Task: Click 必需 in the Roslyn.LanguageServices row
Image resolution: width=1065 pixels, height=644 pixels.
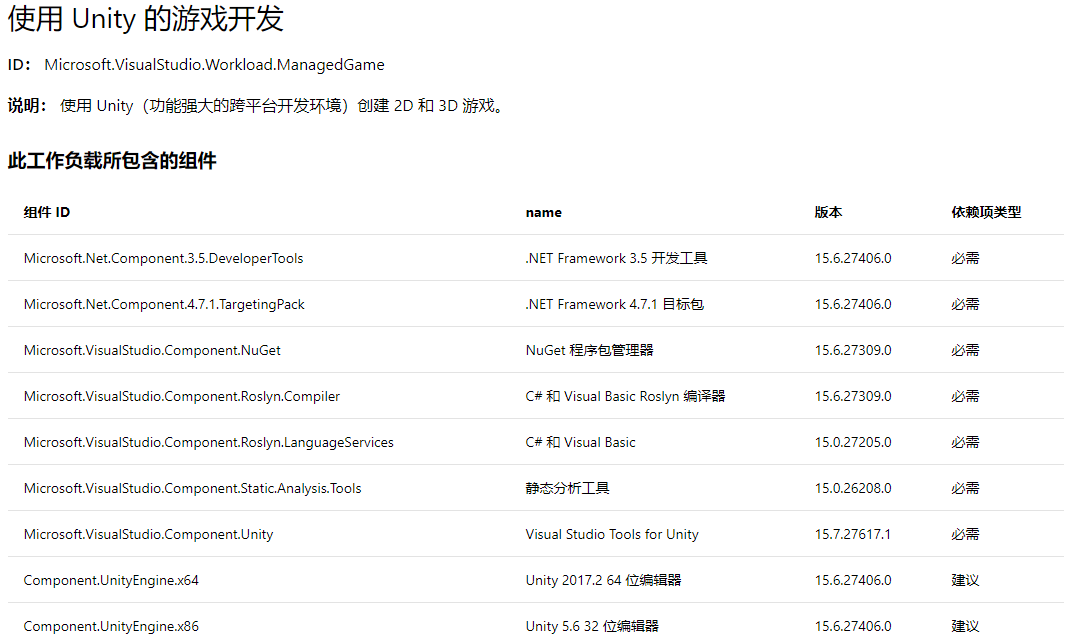Action: 965,442
